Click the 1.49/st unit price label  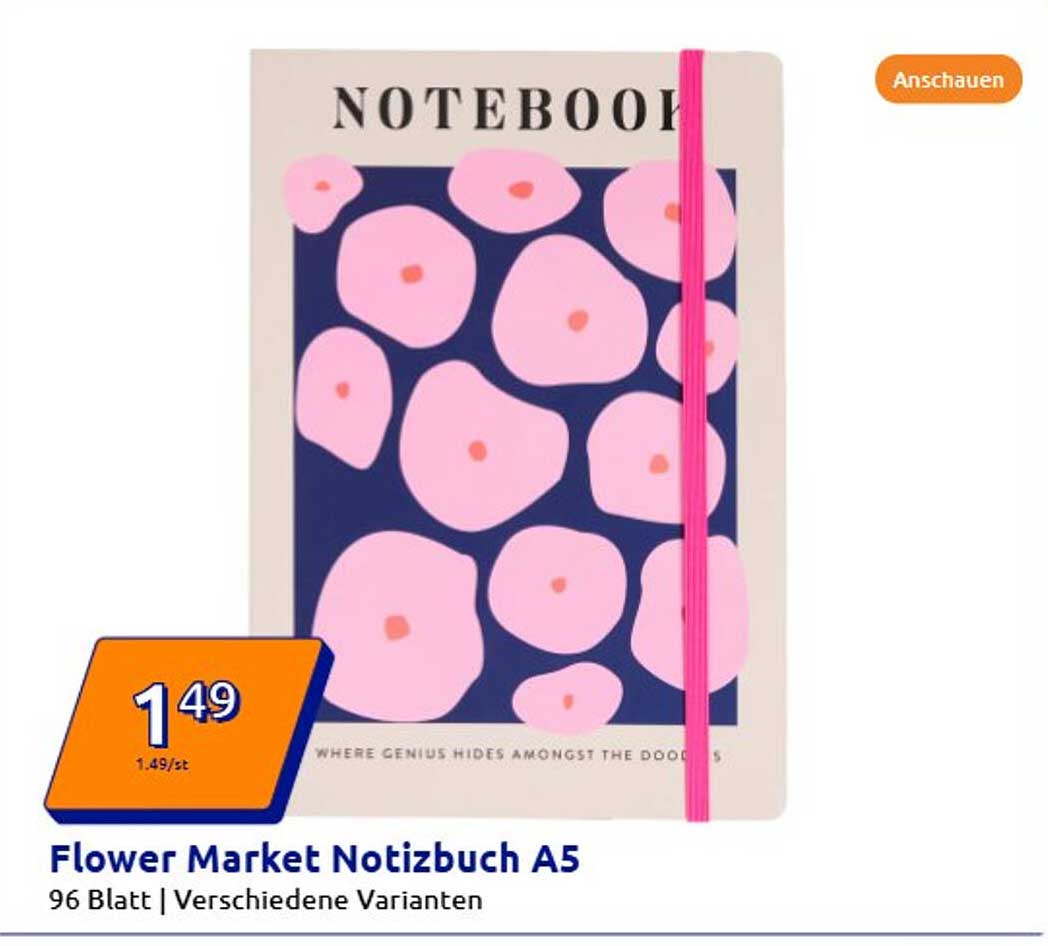point(162,764)
